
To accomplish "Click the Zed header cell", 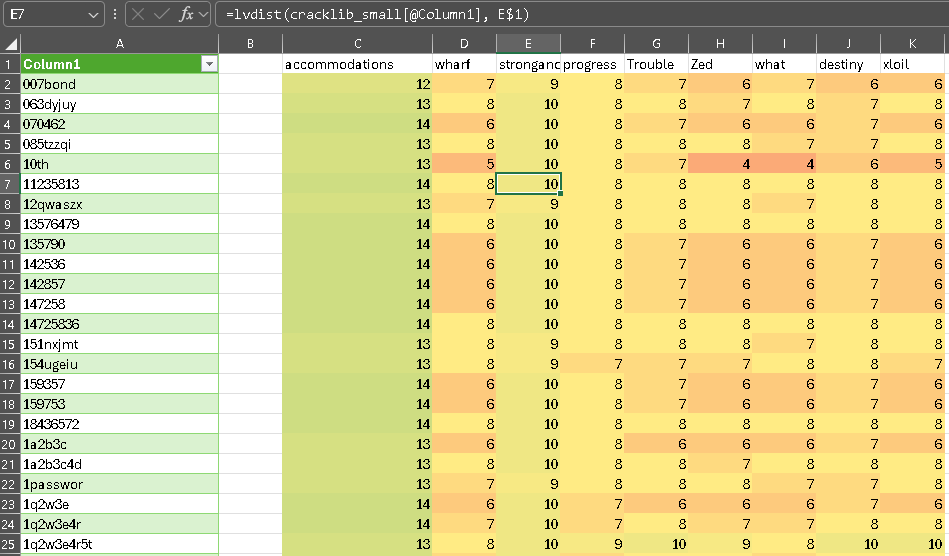I will click(x=720, y=64).
